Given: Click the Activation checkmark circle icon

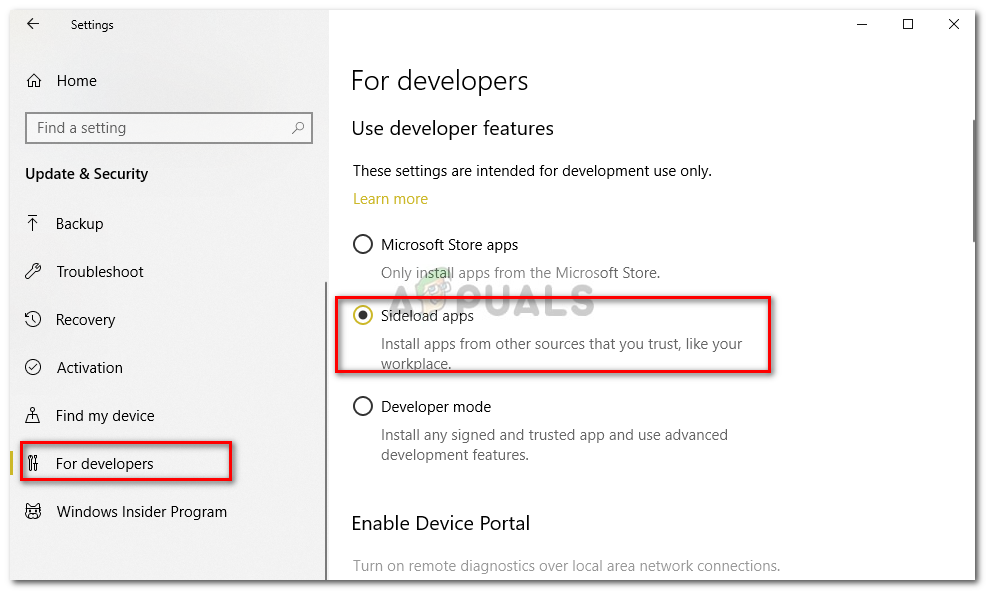Looking at the screenshot, I should pyautogui.click(x=33, y=368).
